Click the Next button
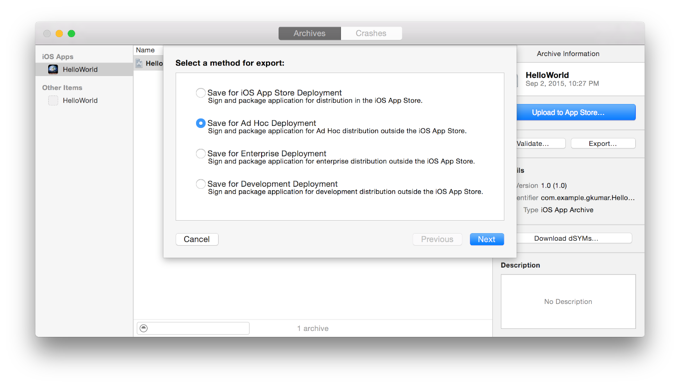Viewport: 680px width, 388px height. 487,239
